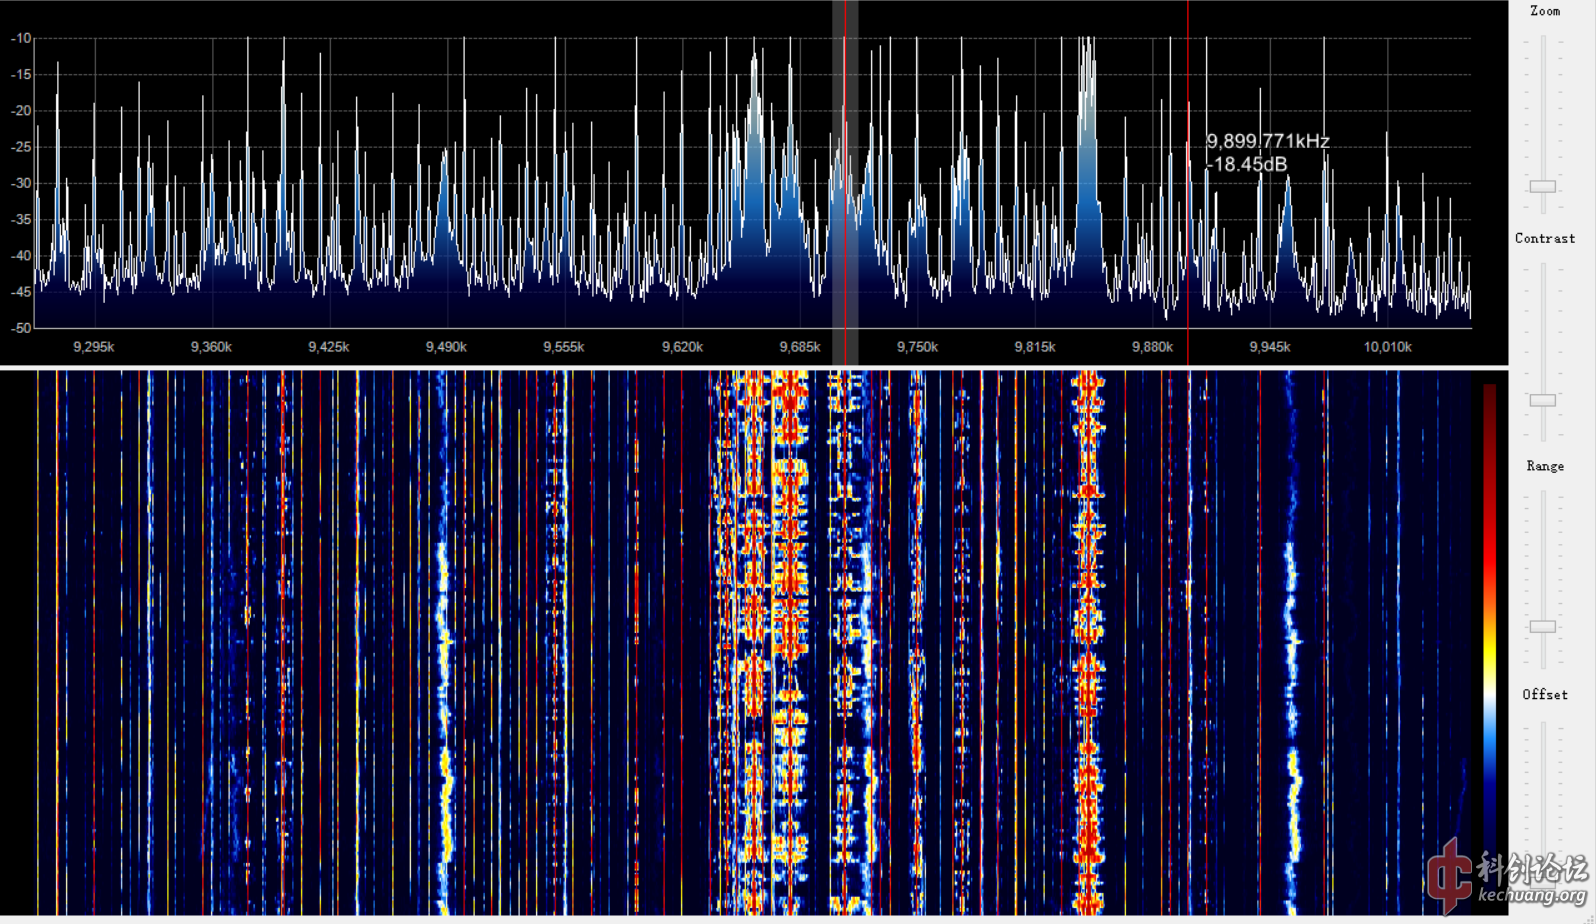This screenshot has height=924, width=1596.
Task: Click the Contrast slider handle
Action: point(1543,400)
